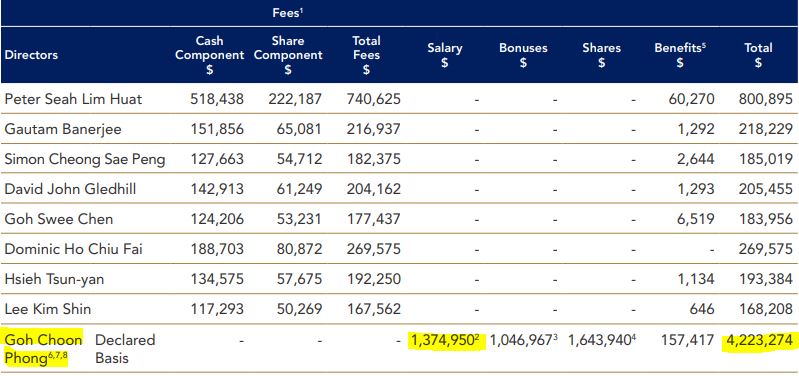Click the Share Component header
This screenshot has height=376, width=799.
click(288, 55)
